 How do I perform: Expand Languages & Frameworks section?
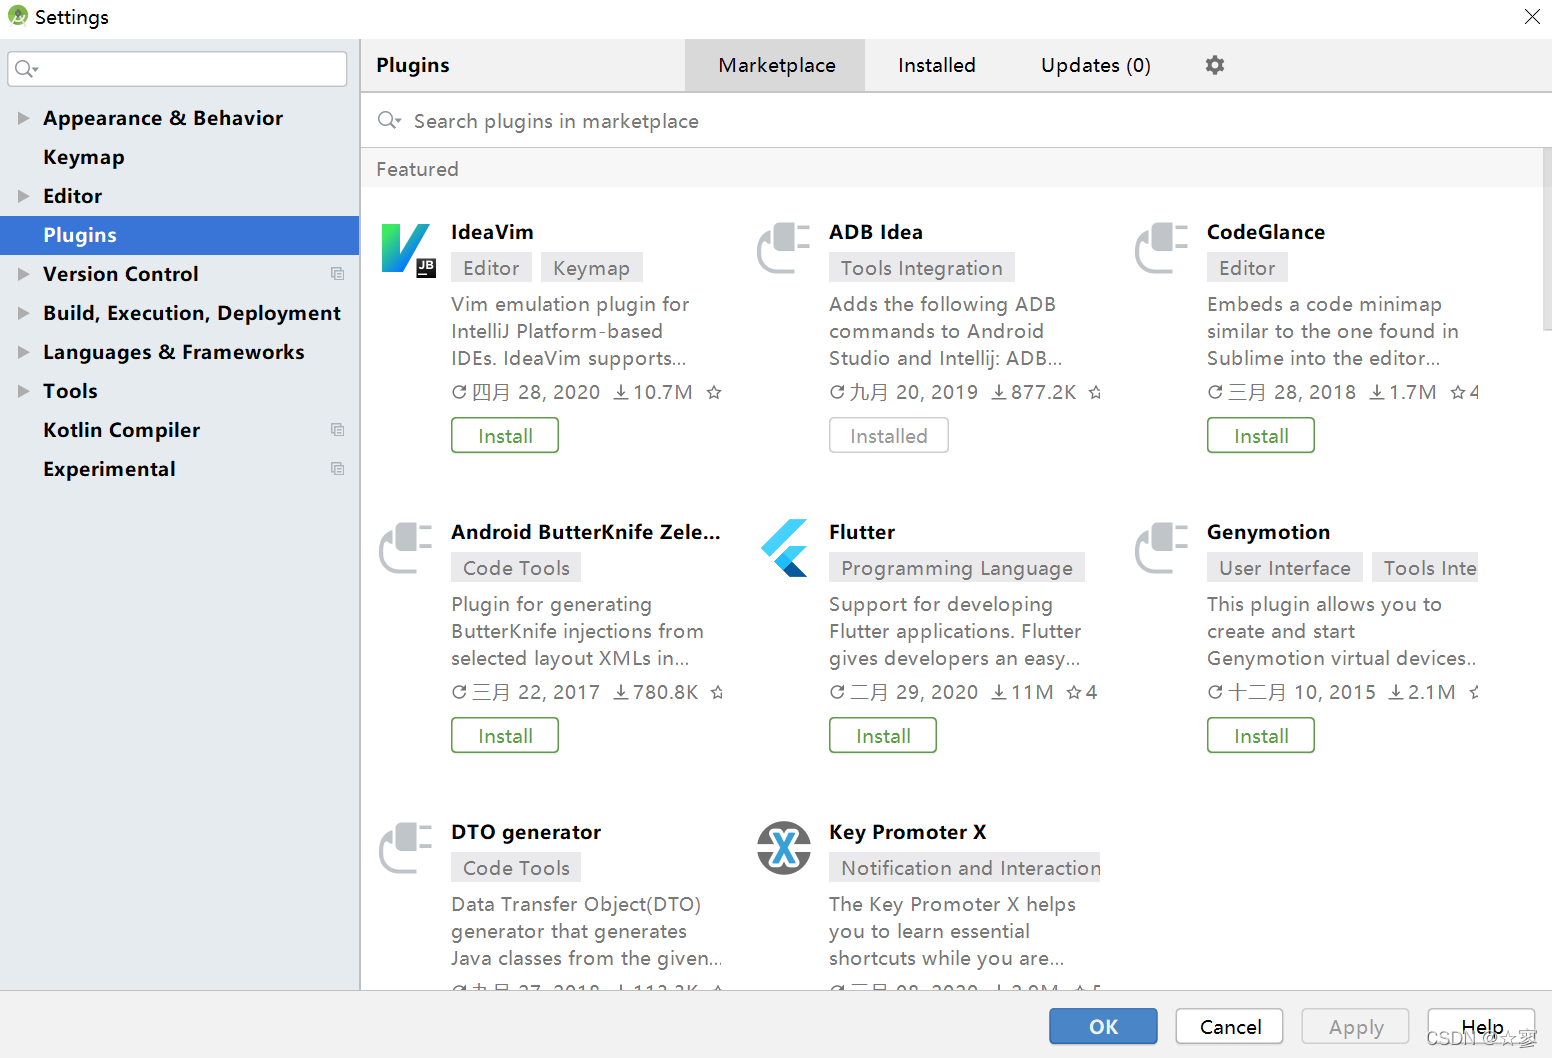[x=23, y=352]
